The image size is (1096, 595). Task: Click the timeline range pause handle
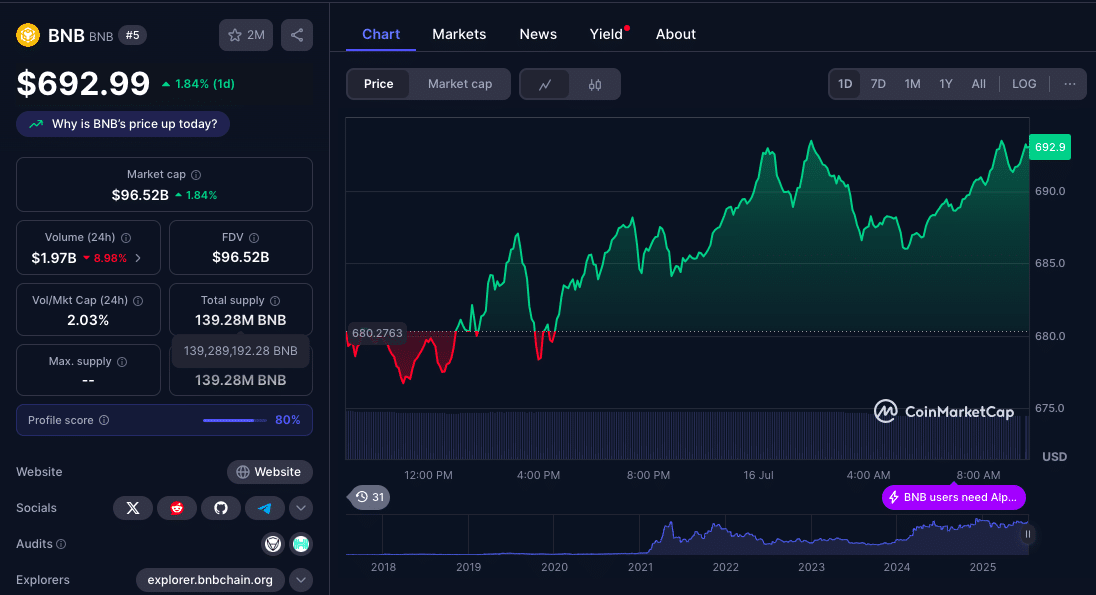pyautogui.click(x=1028, y=534)
